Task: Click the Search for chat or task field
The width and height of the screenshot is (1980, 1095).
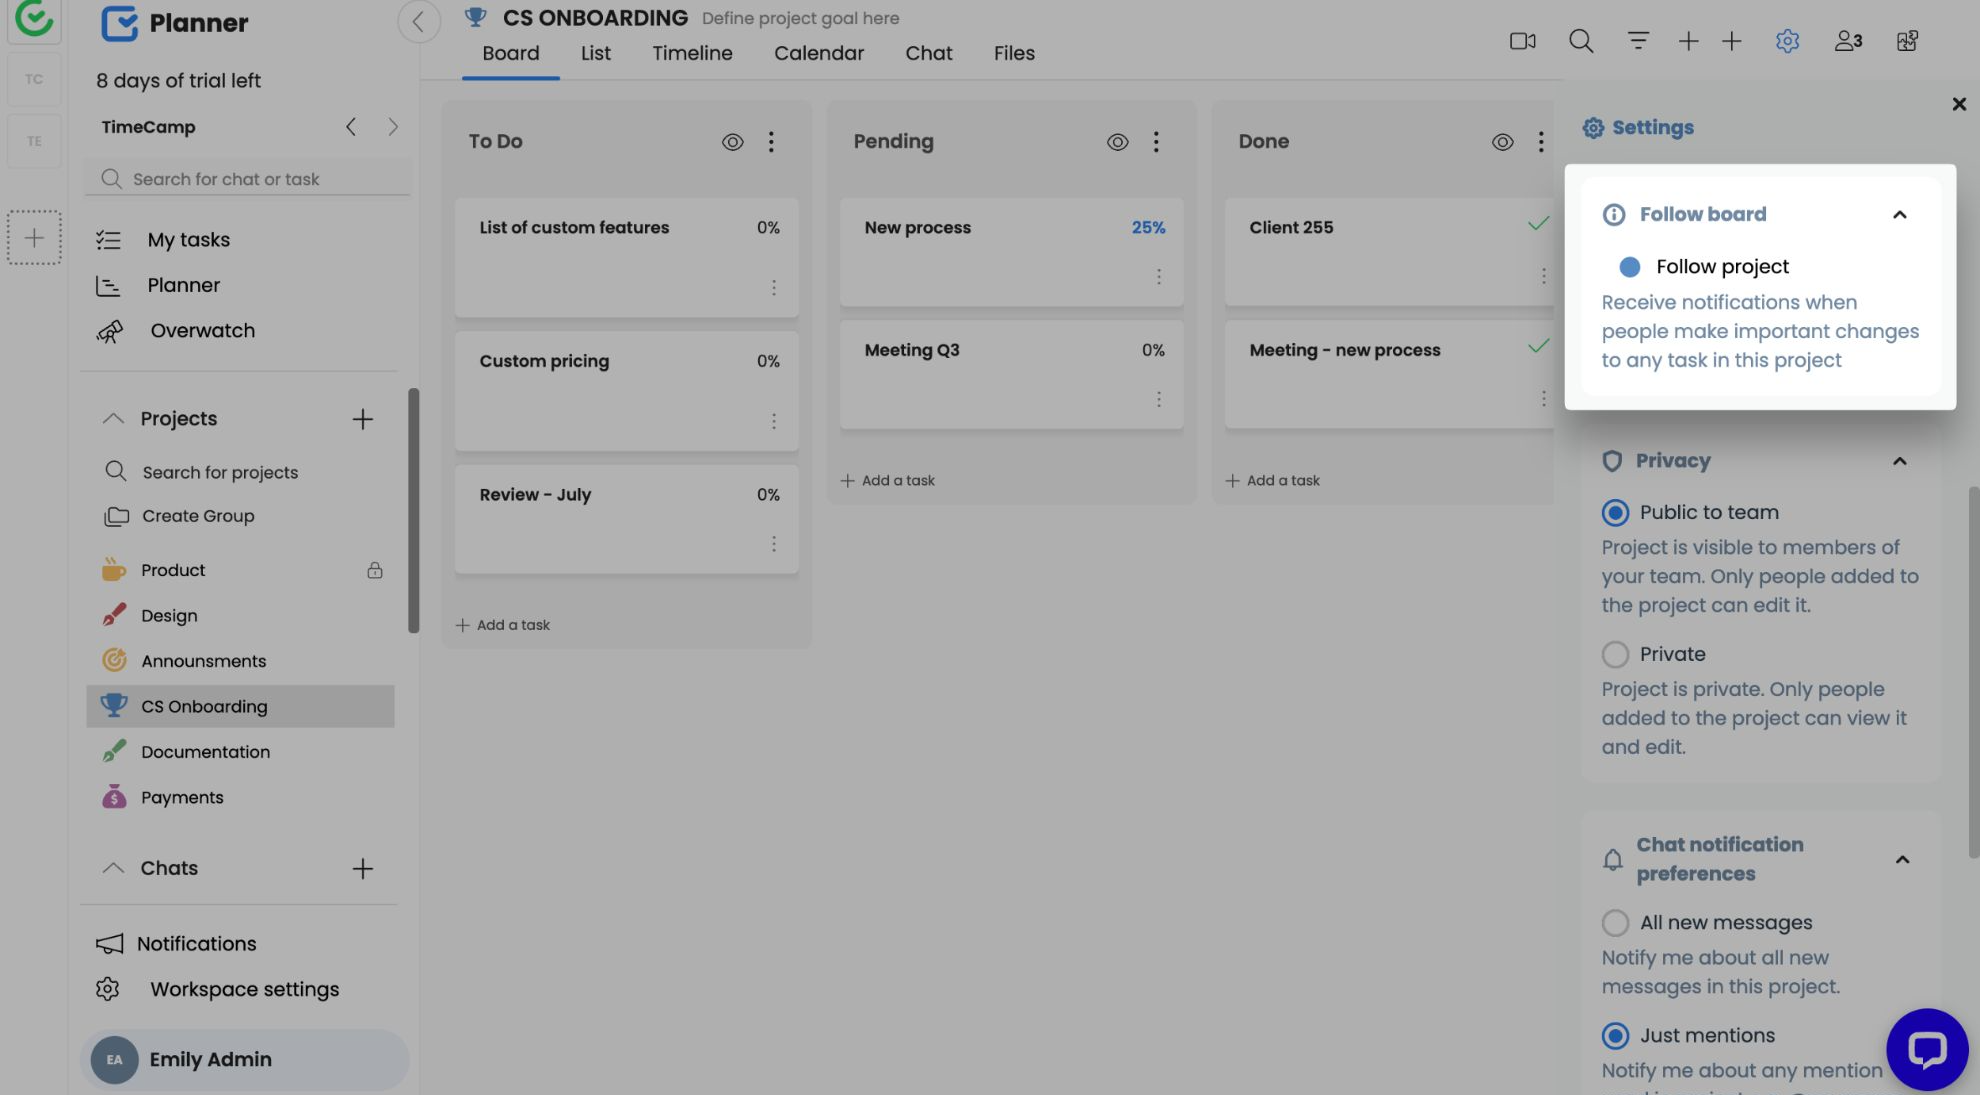Action: (248, 179)
